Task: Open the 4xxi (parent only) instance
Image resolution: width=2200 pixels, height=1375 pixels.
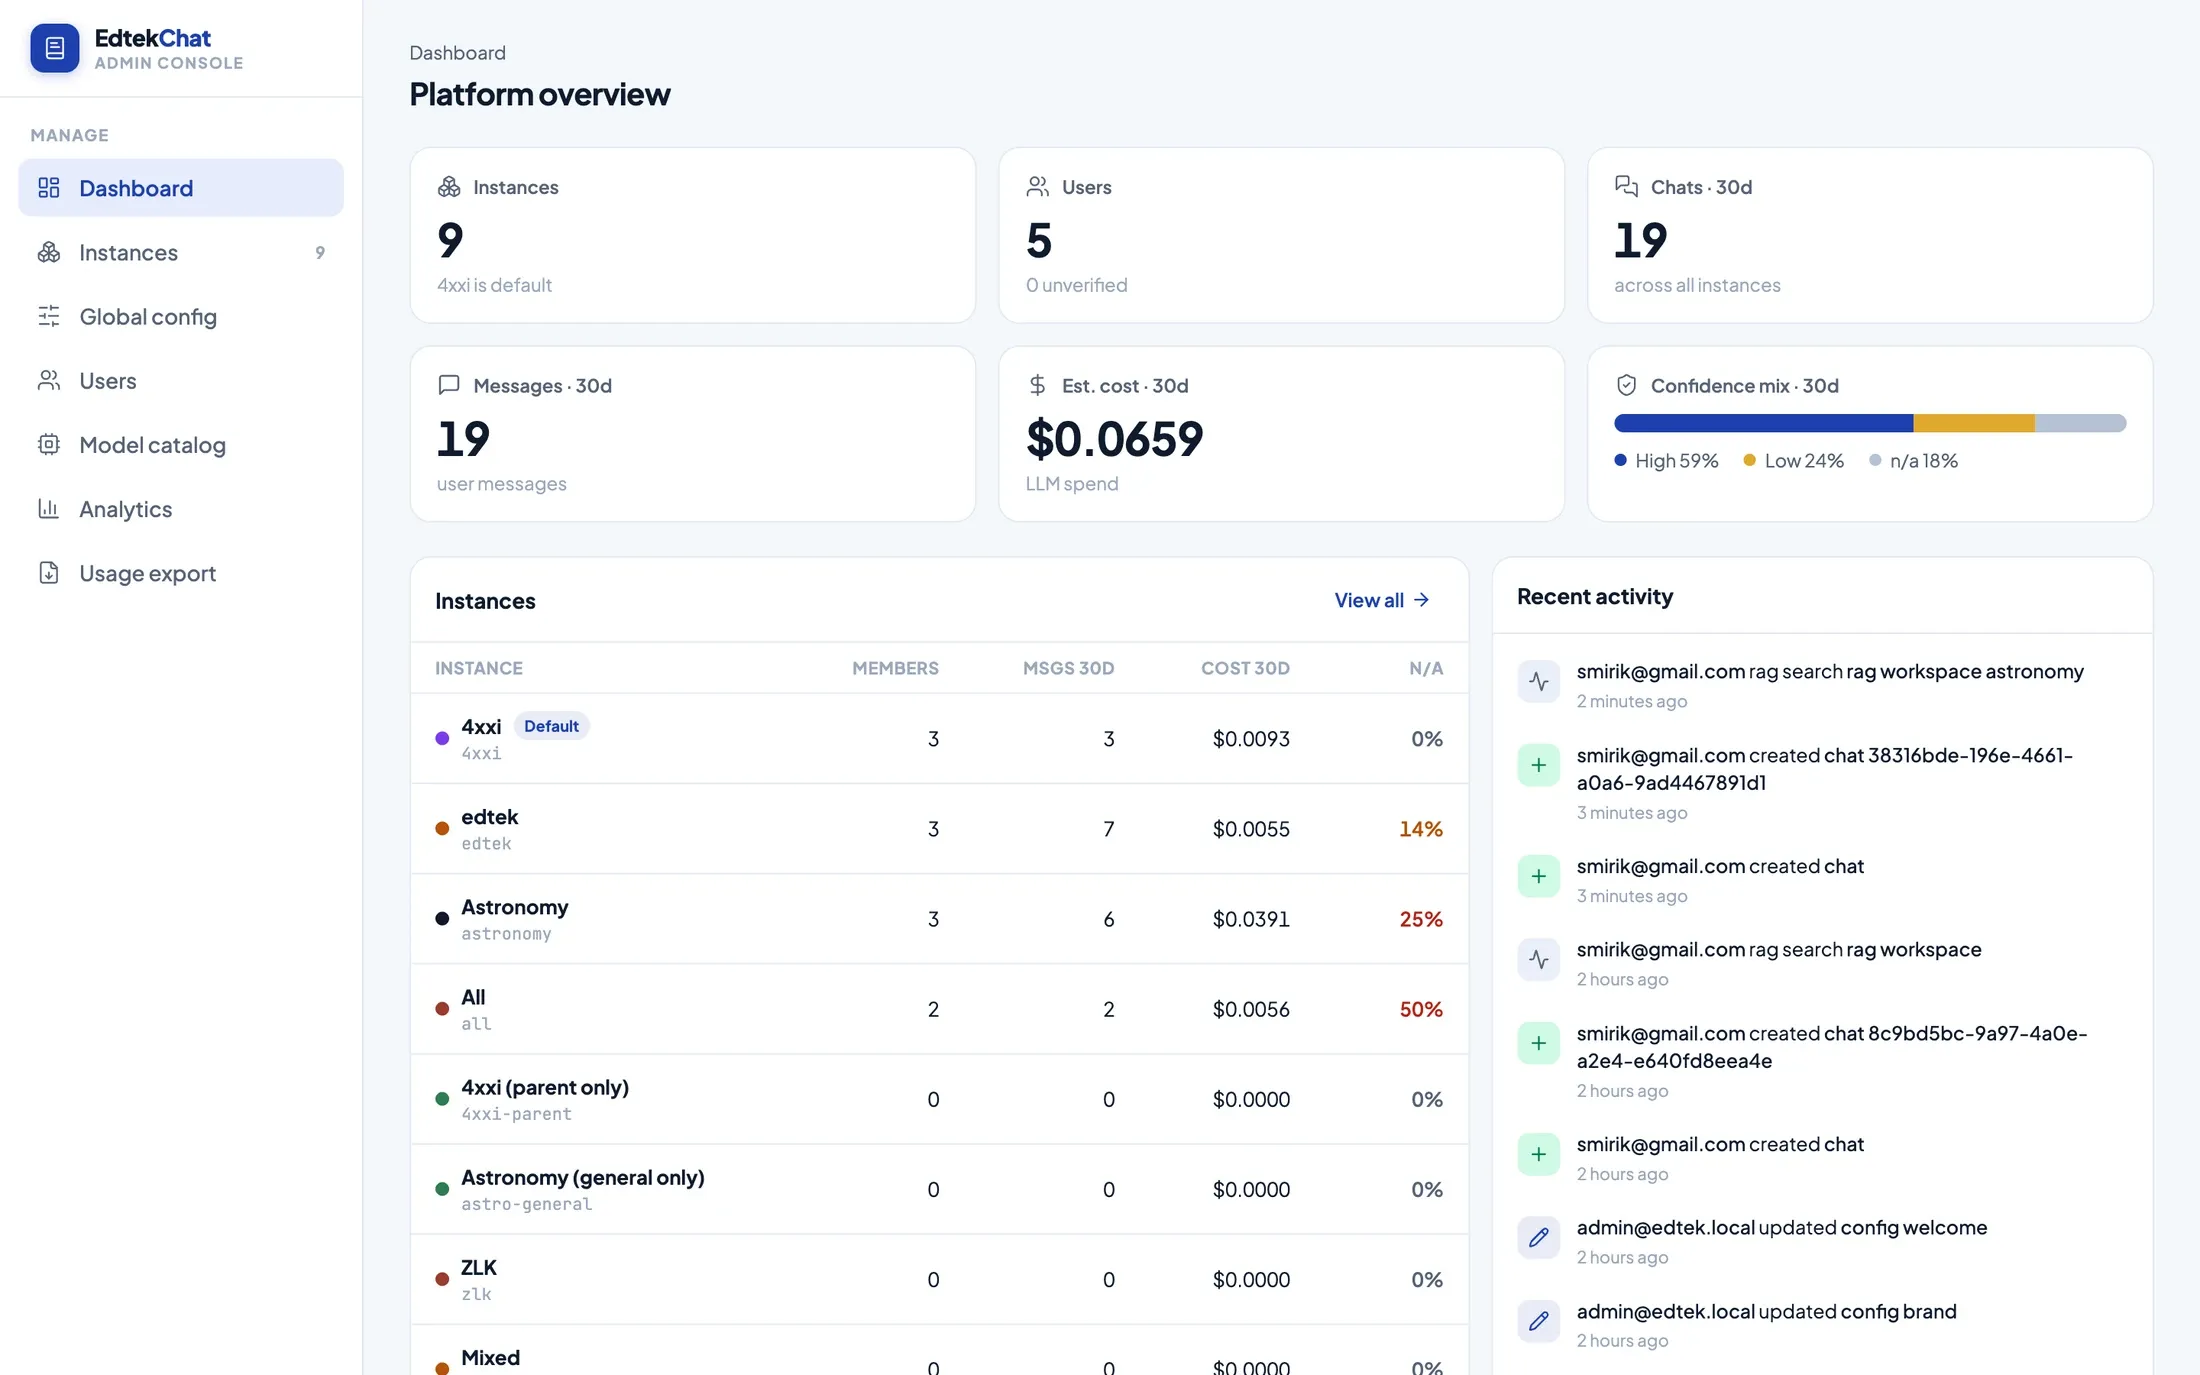Action: [545, 1087]
